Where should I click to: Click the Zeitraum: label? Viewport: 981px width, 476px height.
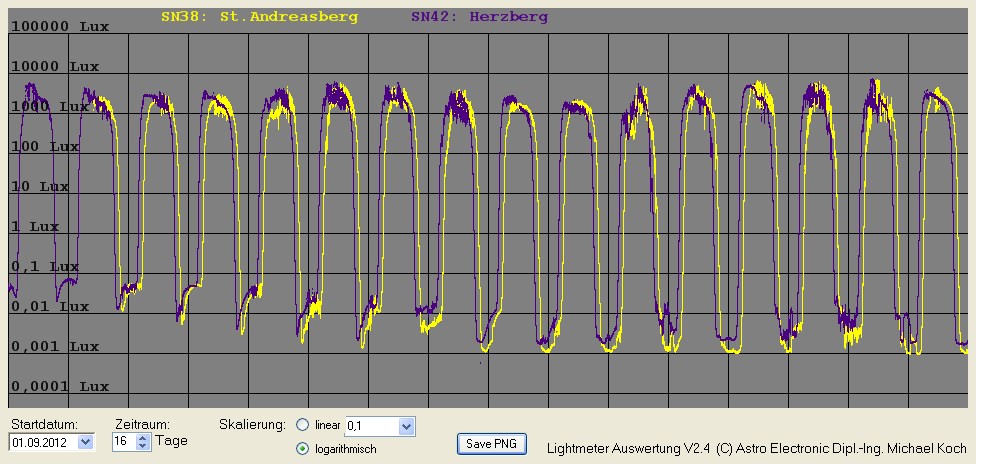[143, 424]
